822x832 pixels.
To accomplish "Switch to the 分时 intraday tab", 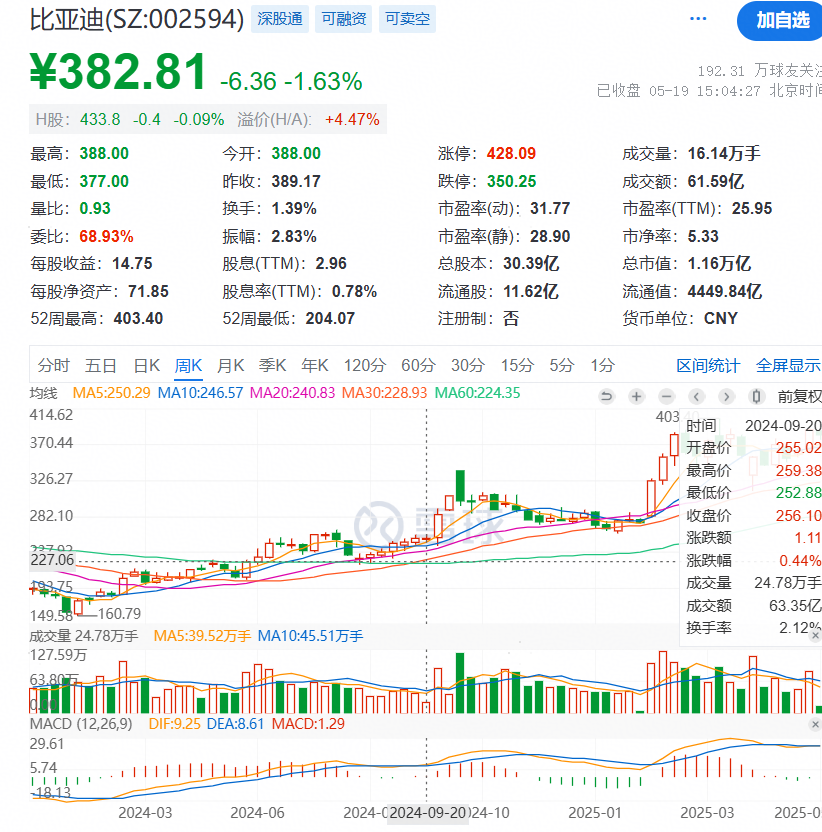I will click(x=55, y=366).
